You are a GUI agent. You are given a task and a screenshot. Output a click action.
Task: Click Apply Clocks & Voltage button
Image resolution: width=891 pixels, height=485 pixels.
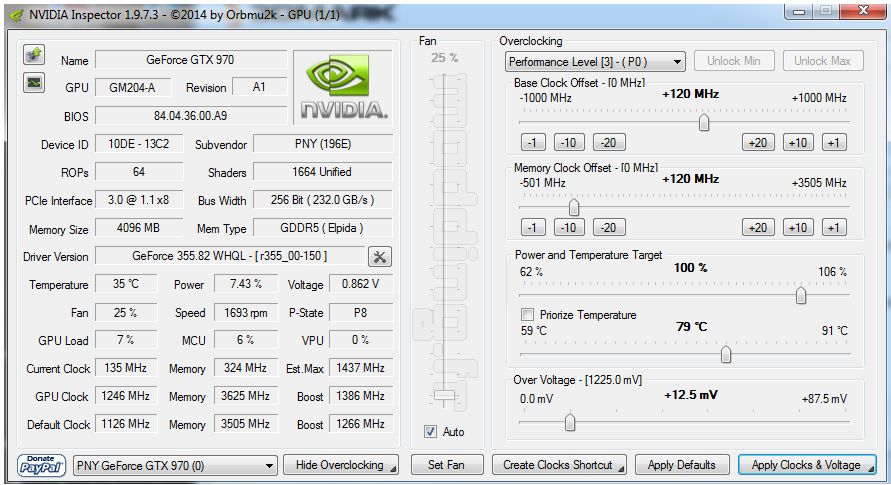tap(807, 465)
